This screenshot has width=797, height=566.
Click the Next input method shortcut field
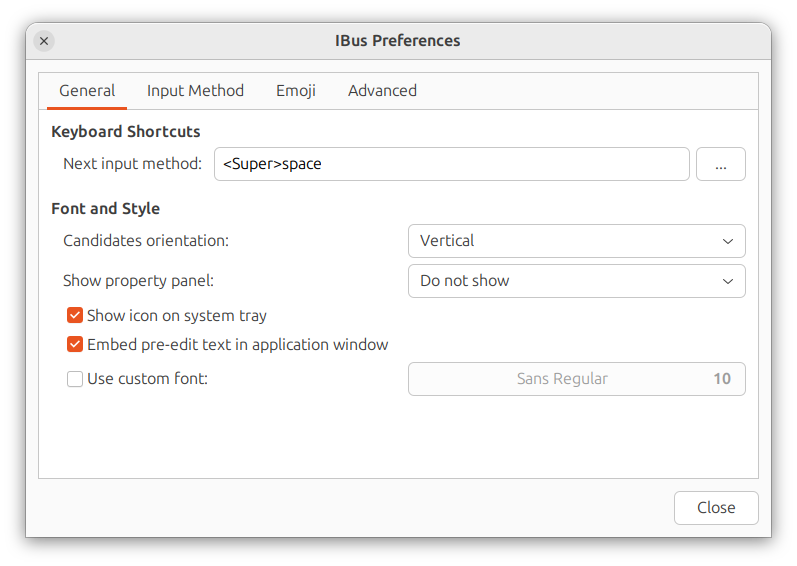[451, 164]
